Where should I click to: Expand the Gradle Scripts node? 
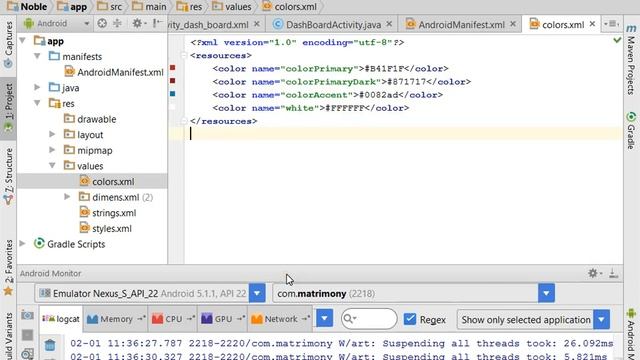click(22, 244)
